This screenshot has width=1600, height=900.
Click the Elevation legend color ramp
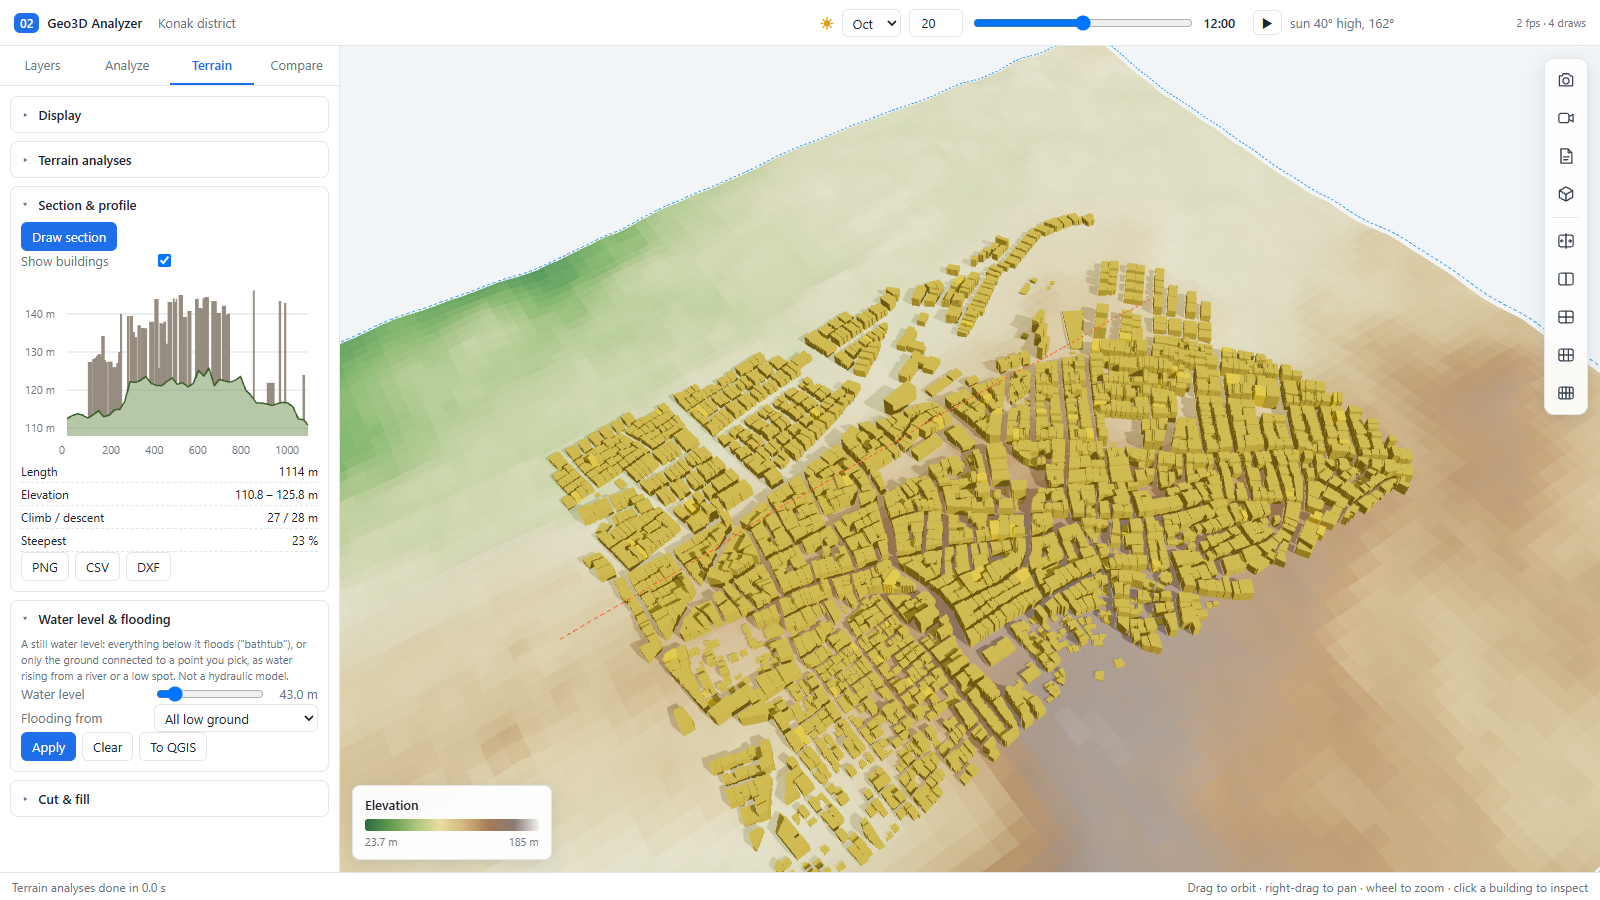451,825
